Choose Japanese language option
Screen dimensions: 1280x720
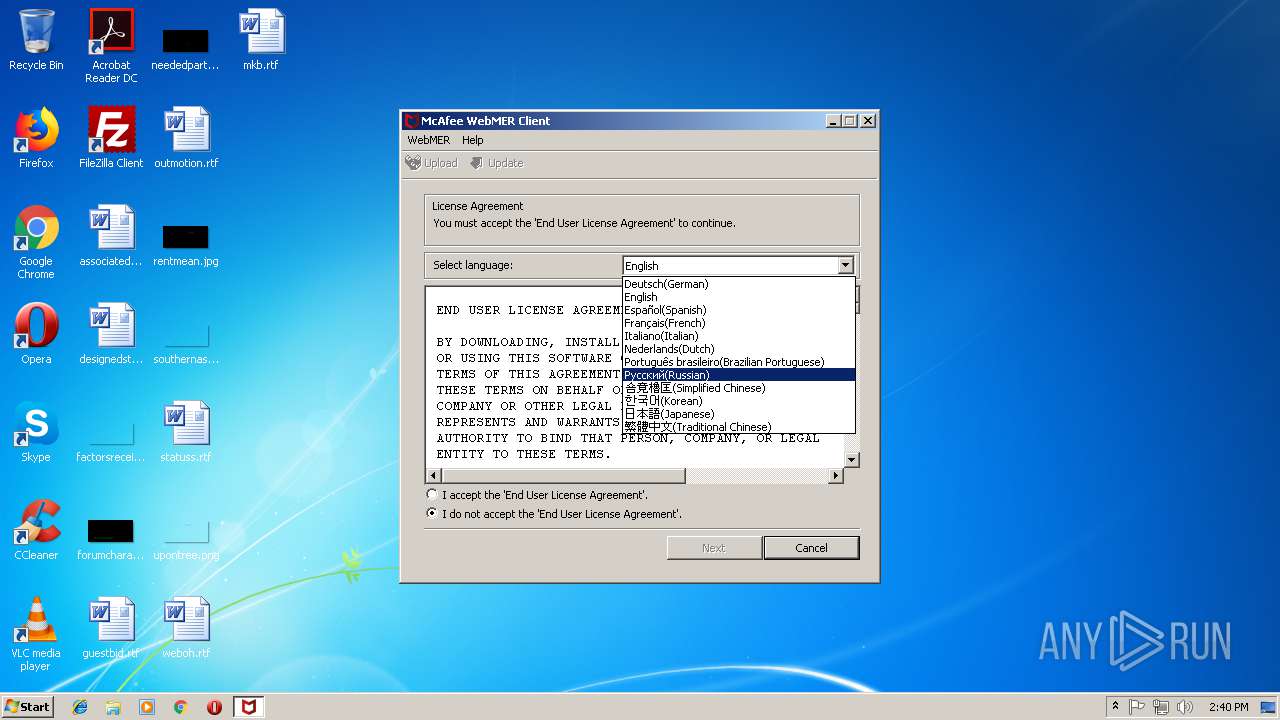[738, 414]
